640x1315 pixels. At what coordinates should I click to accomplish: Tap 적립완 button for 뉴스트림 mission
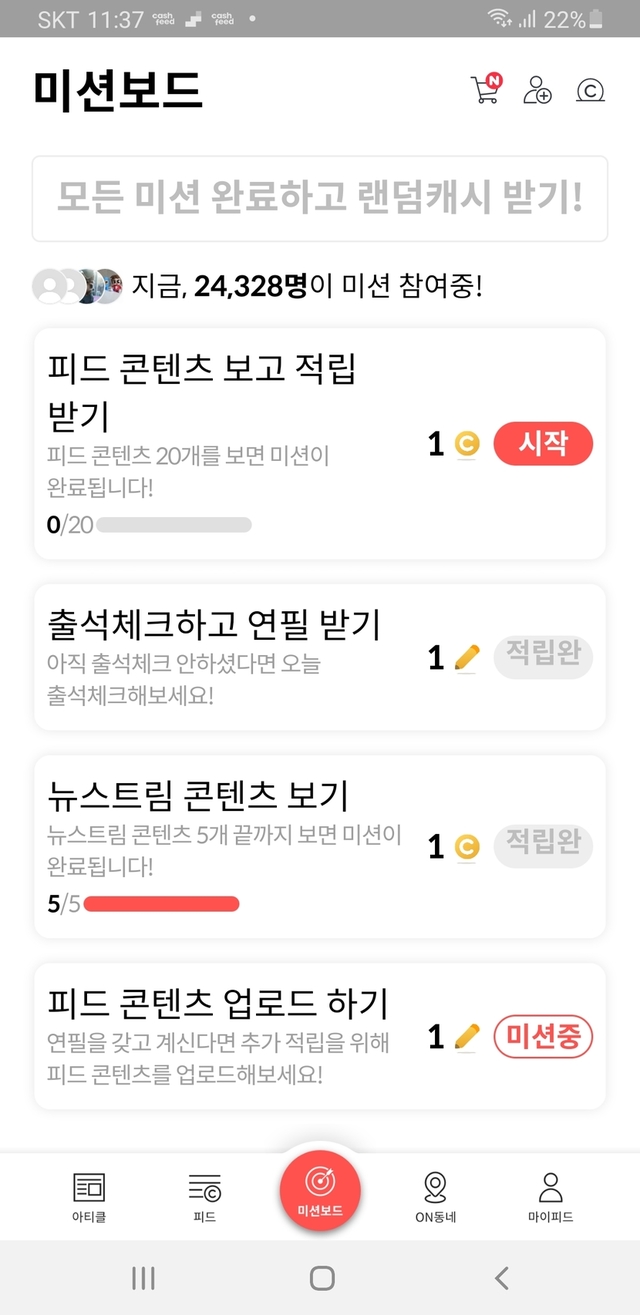[543, 846]
